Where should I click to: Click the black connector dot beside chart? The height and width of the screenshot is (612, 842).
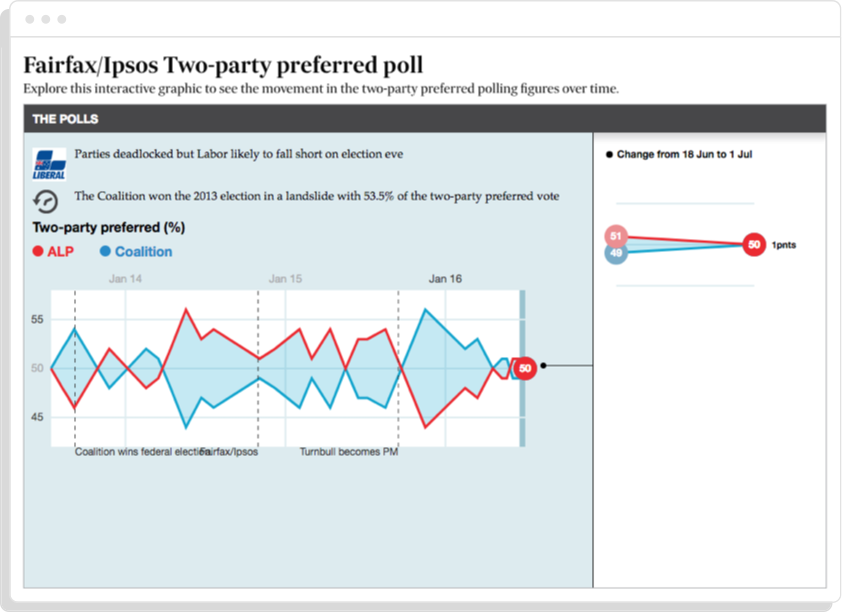tap(543, 366)
